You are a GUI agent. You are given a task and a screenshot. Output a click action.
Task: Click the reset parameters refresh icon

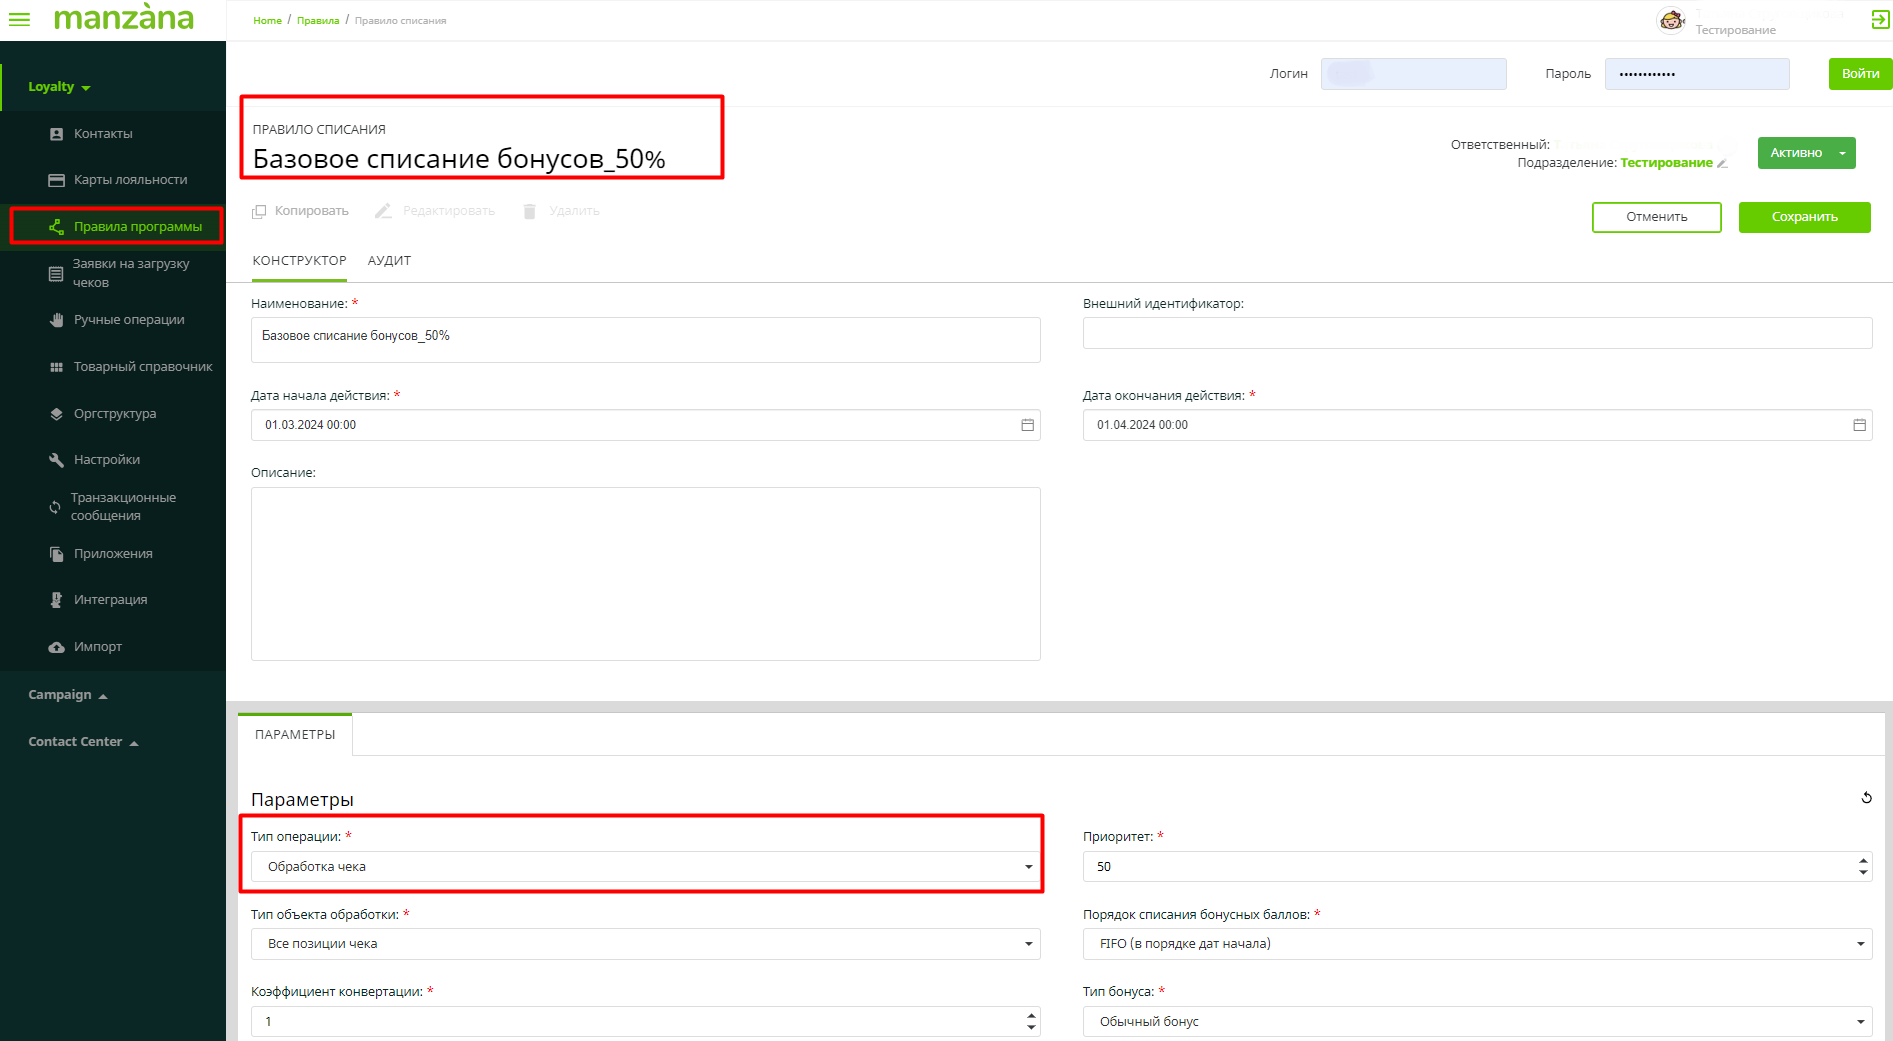[x=1866, y=798]
